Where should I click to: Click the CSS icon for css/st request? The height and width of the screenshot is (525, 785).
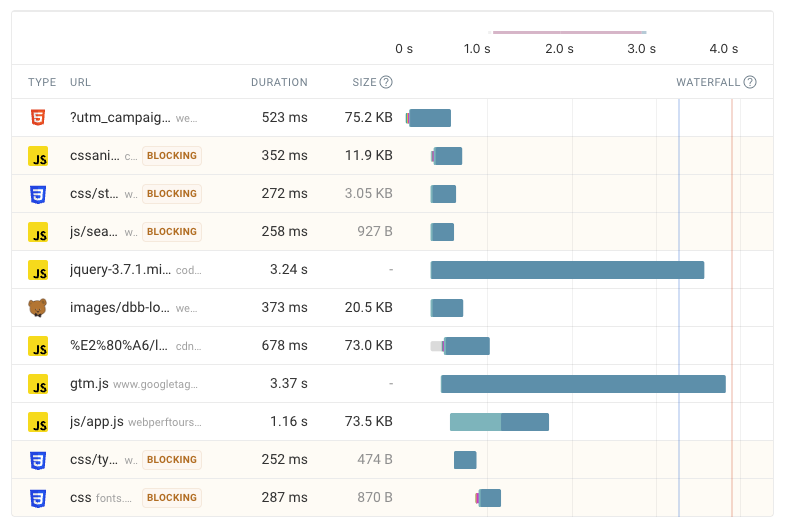[x=38, y=194]
